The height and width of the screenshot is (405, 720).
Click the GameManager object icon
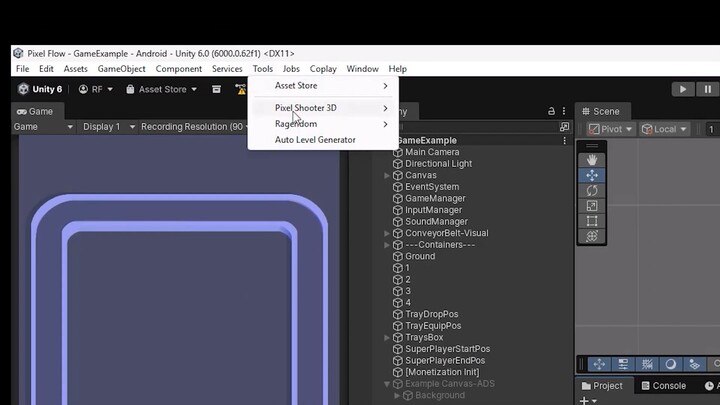[398, 198]
